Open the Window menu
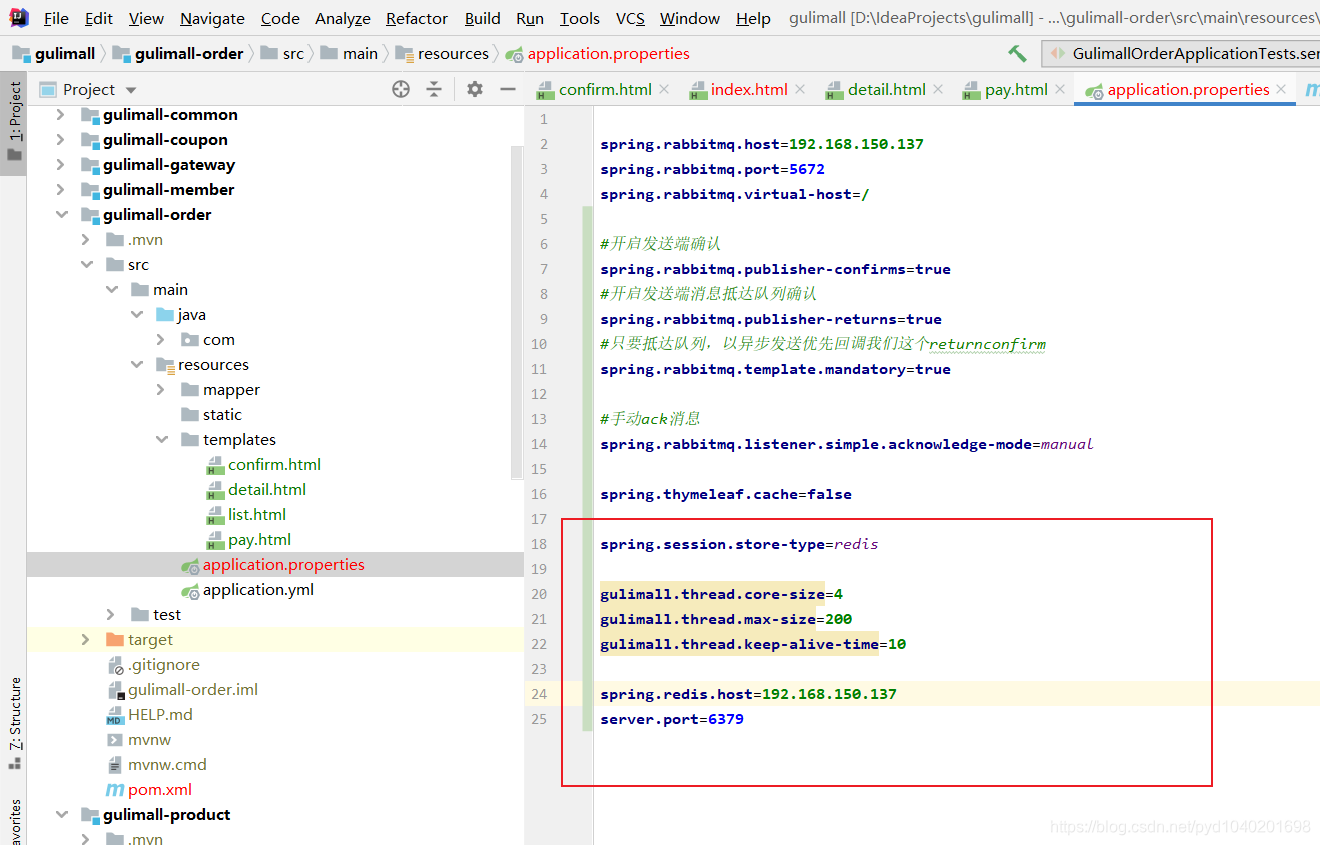The image size is (1320, 845). tap(690, 18)
